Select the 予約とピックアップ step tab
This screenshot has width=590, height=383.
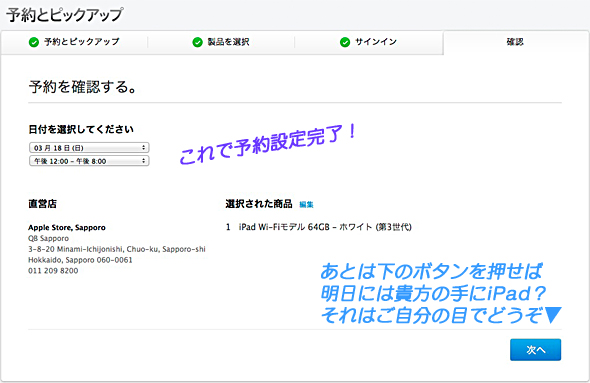75,42
